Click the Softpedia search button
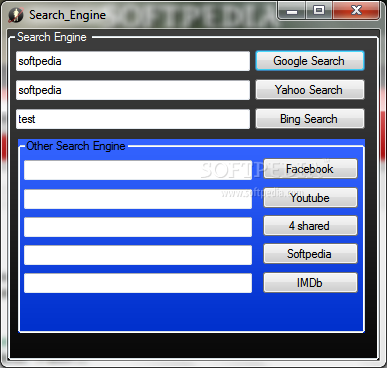387x368 pixels. coord(310,254)
